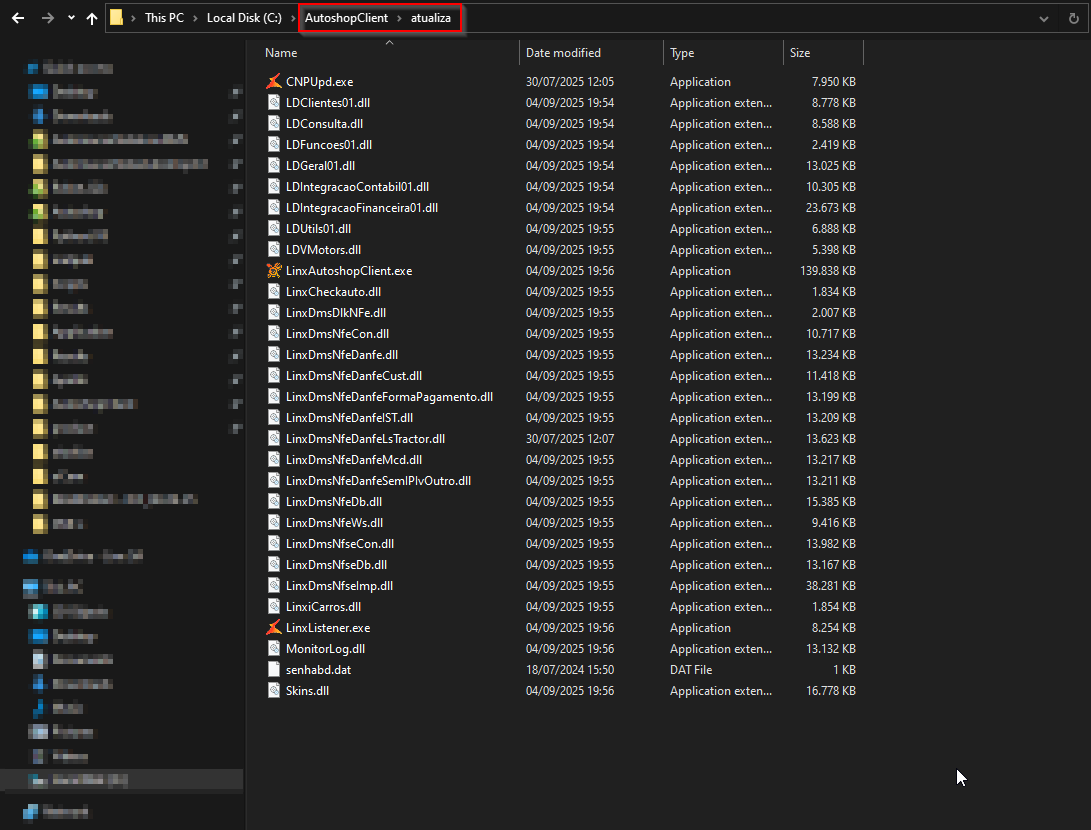Click date 30/07/2025 12:07 of LinxDmsNfeDanfeLsTractor.dll

[569, 438]
